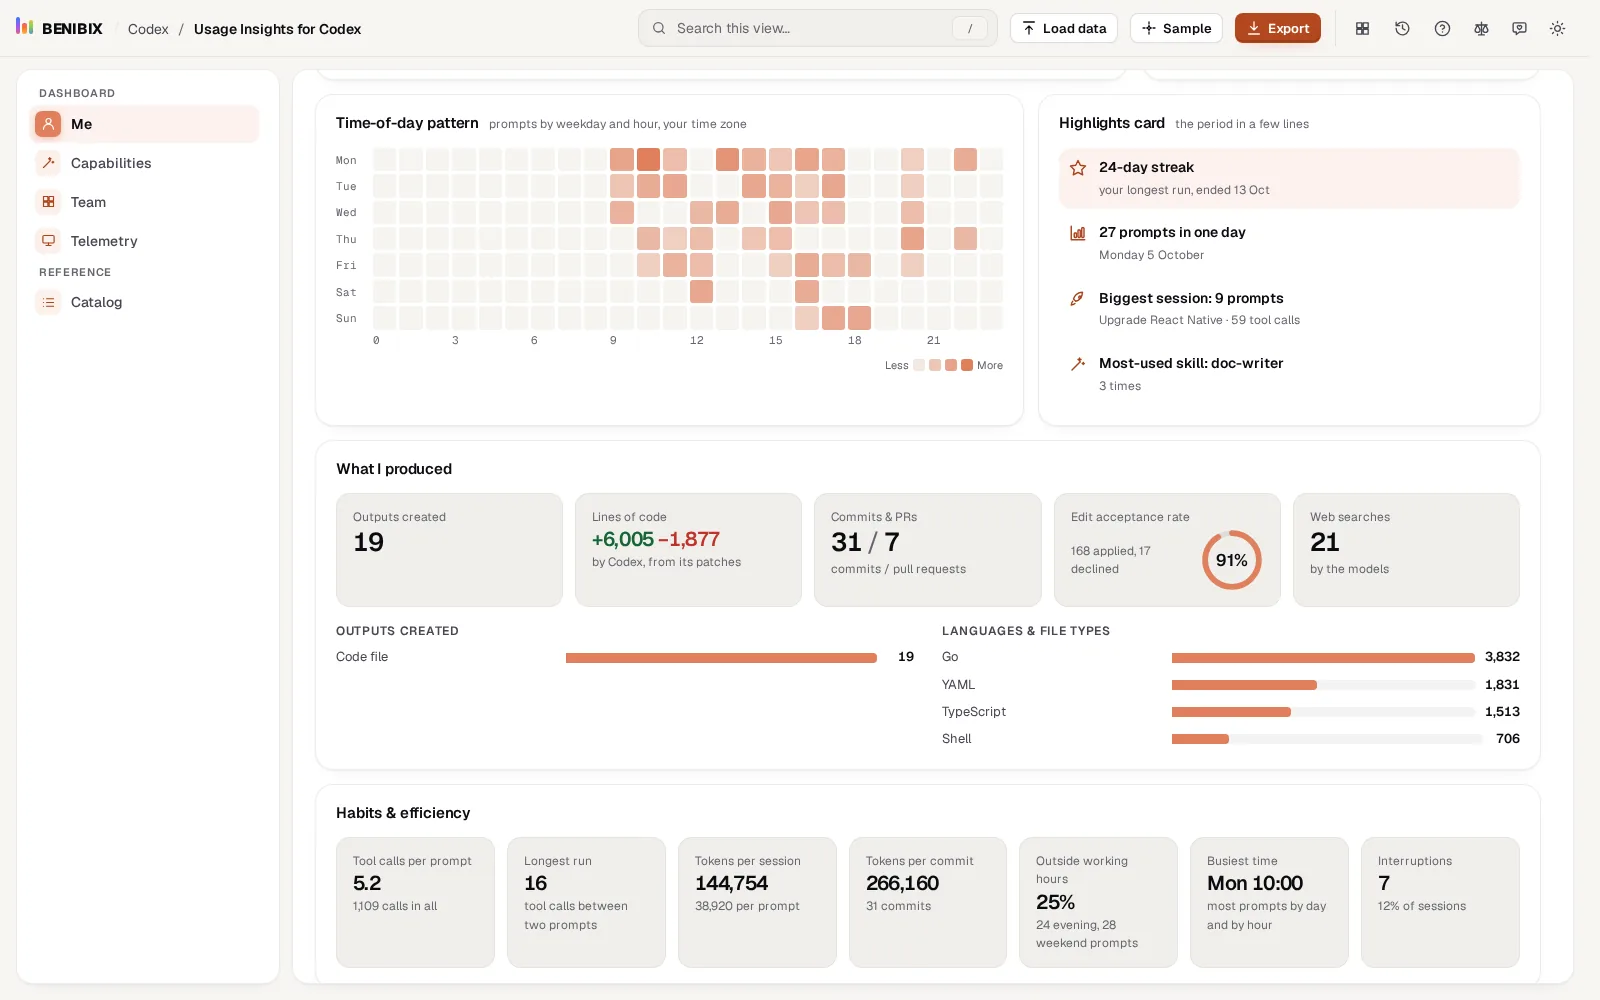Image resolution: width=1600 pixels, height=1000 pixels.
Task: Select the Capabilities sidebar item
Action: 145,163
